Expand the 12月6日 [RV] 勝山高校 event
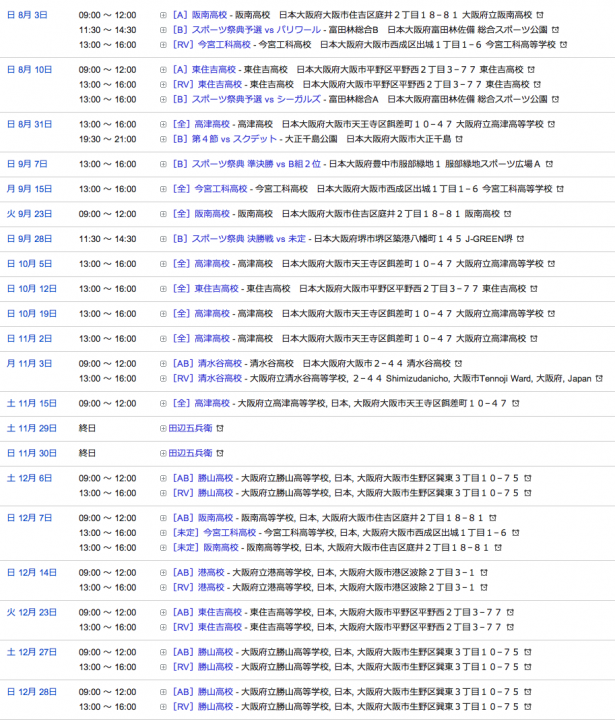615x720 pixels. [163, 493]
